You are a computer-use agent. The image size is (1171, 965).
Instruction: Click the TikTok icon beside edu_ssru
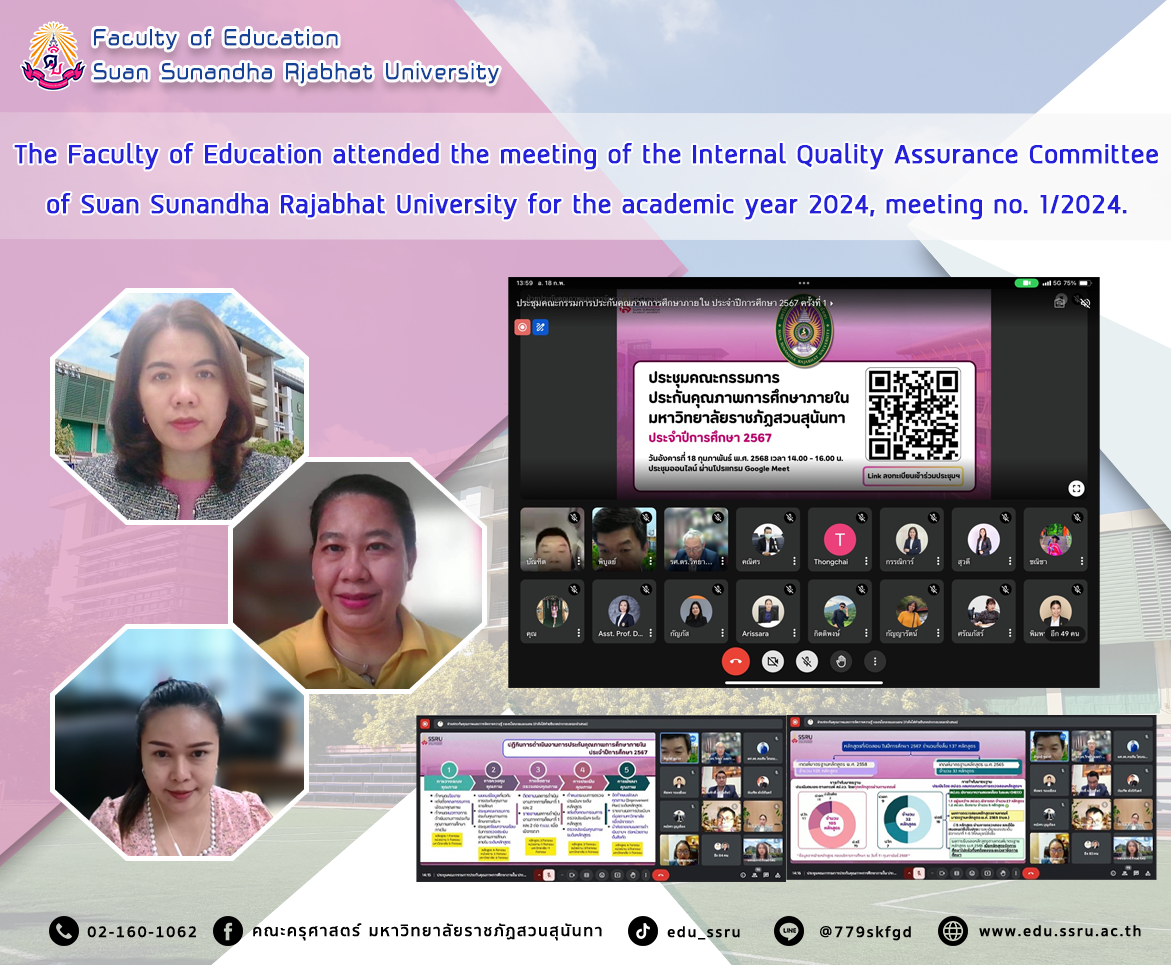coord(643,931)
